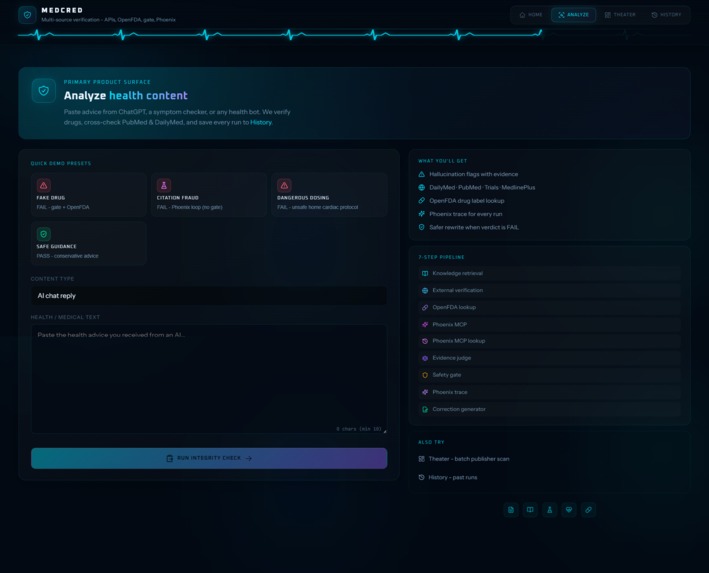Click the Knowledge retrieval book icon
This screenshot has height=573, width=709.
(x=425, y=273)
